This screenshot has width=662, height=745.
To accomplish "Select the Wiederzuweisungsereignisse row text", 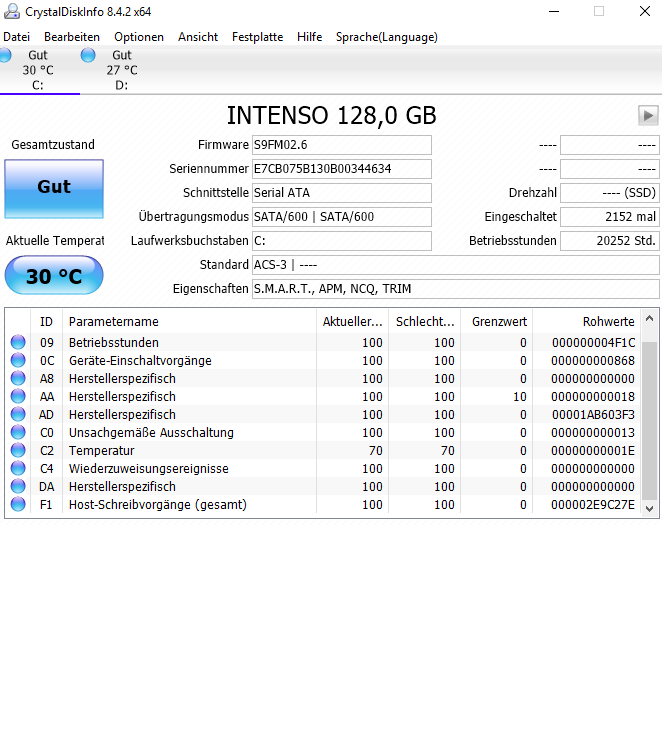I will pos(149,468).
